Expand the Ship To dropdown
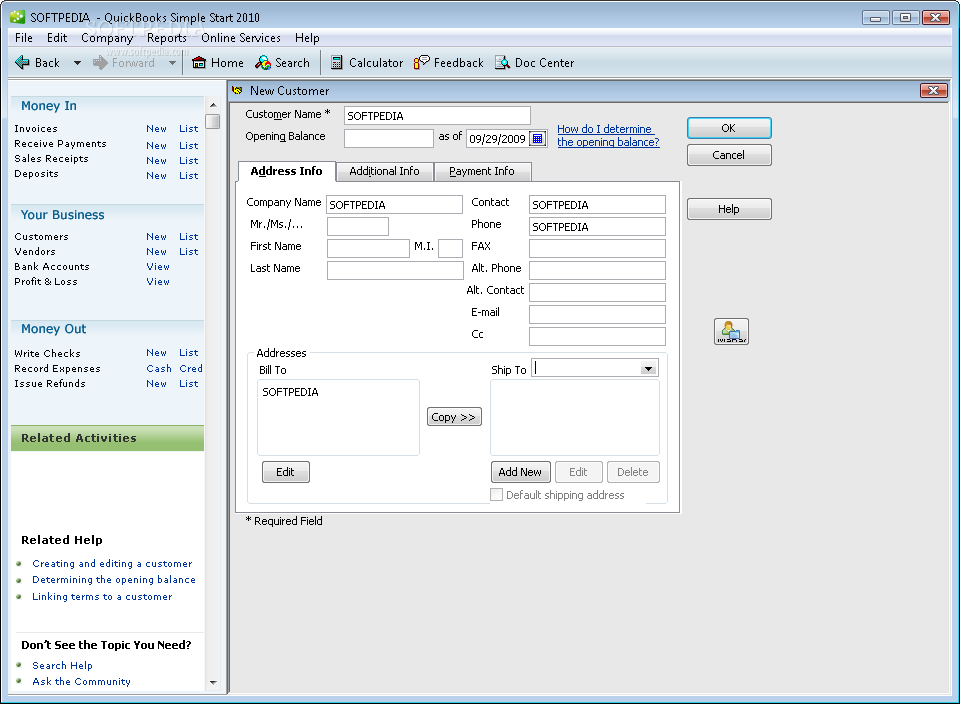Image resolution: width=960 pixels, height=704 pixels. click(648, 369)
